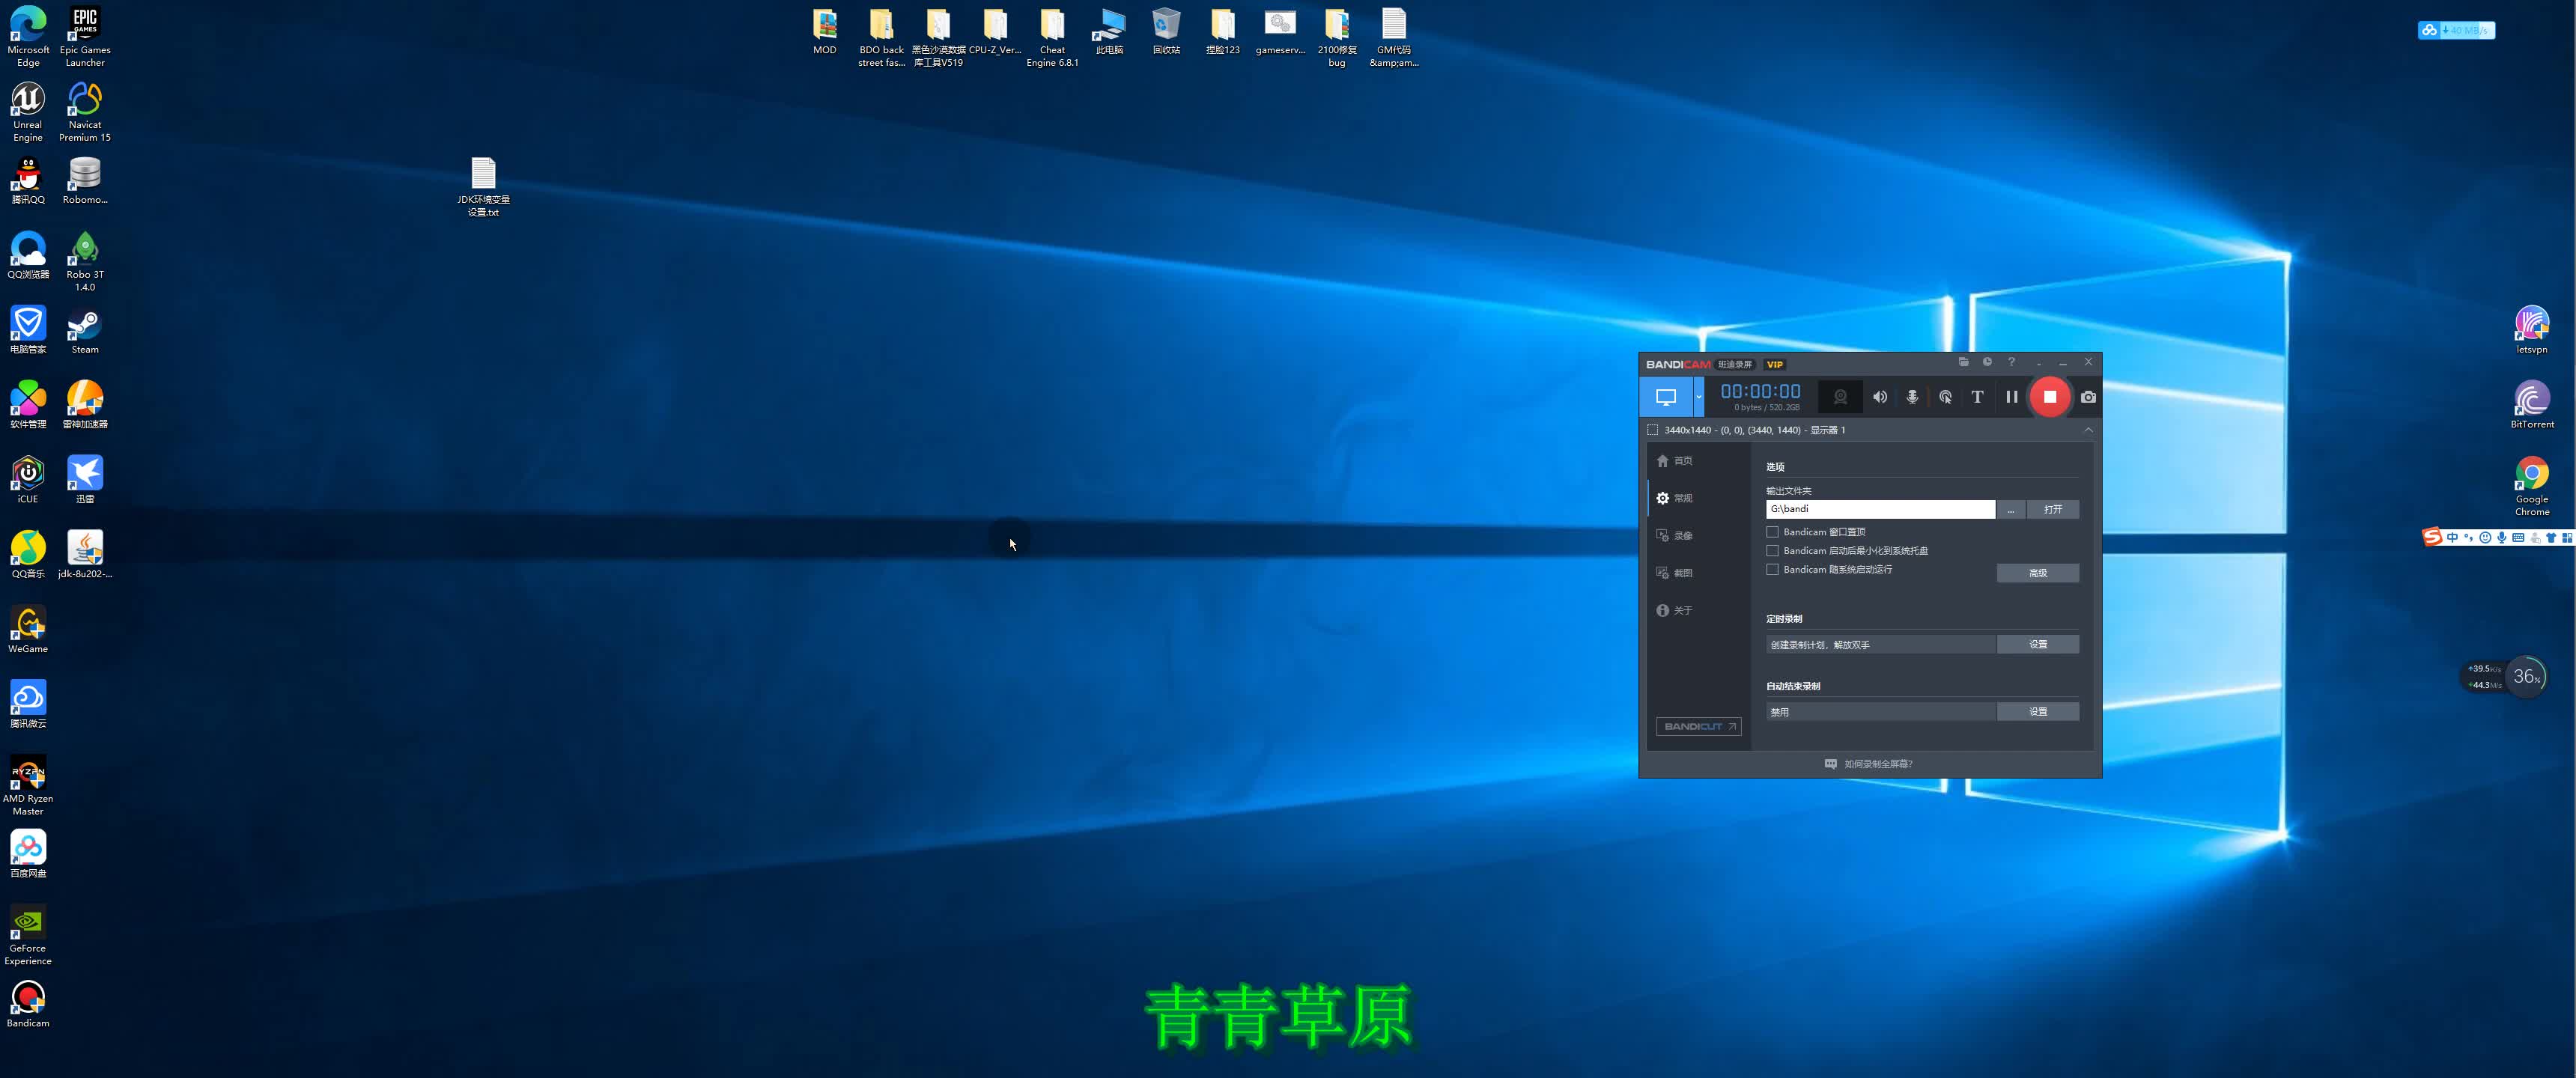Click Sogou voice input microphone icon
The height and width of the screenshot is (1078, 2576).
pyautogui.click(x=2501, y=538)
